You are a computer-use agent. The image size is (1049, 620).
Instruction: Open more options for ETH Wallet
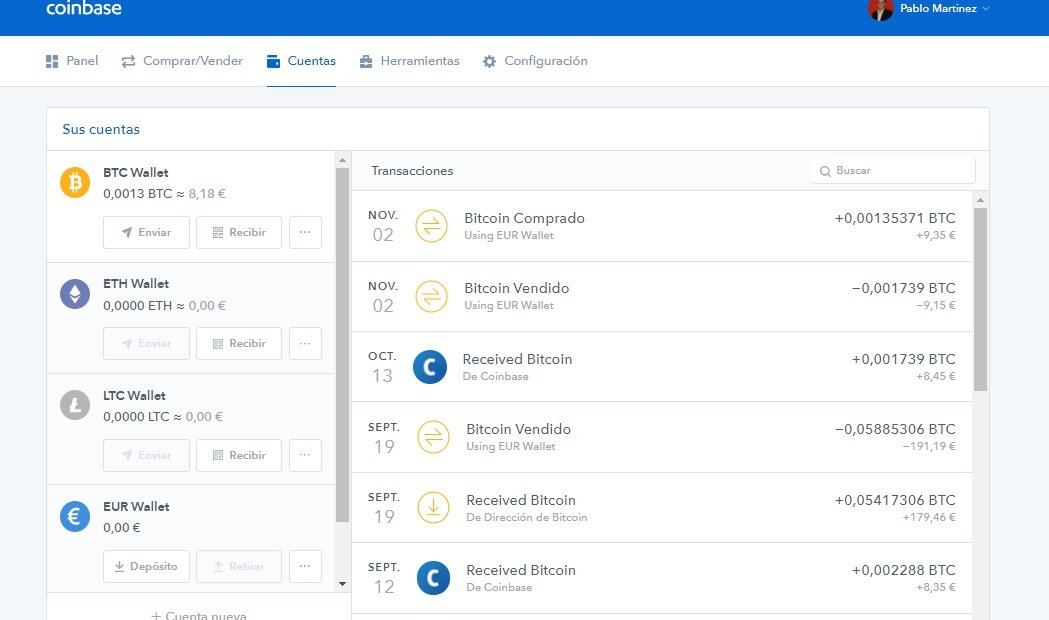305,343
